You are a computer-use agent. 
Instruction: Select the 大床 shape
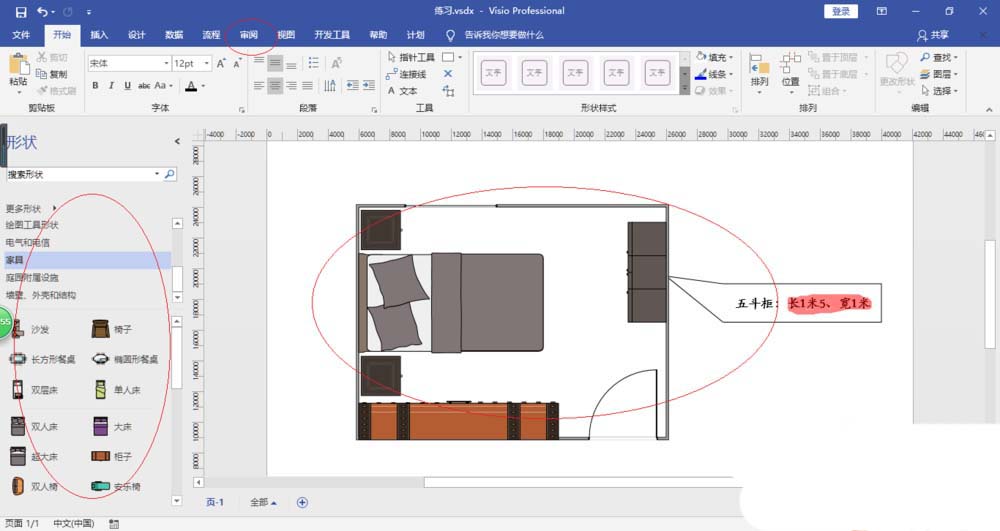[113, 426]
